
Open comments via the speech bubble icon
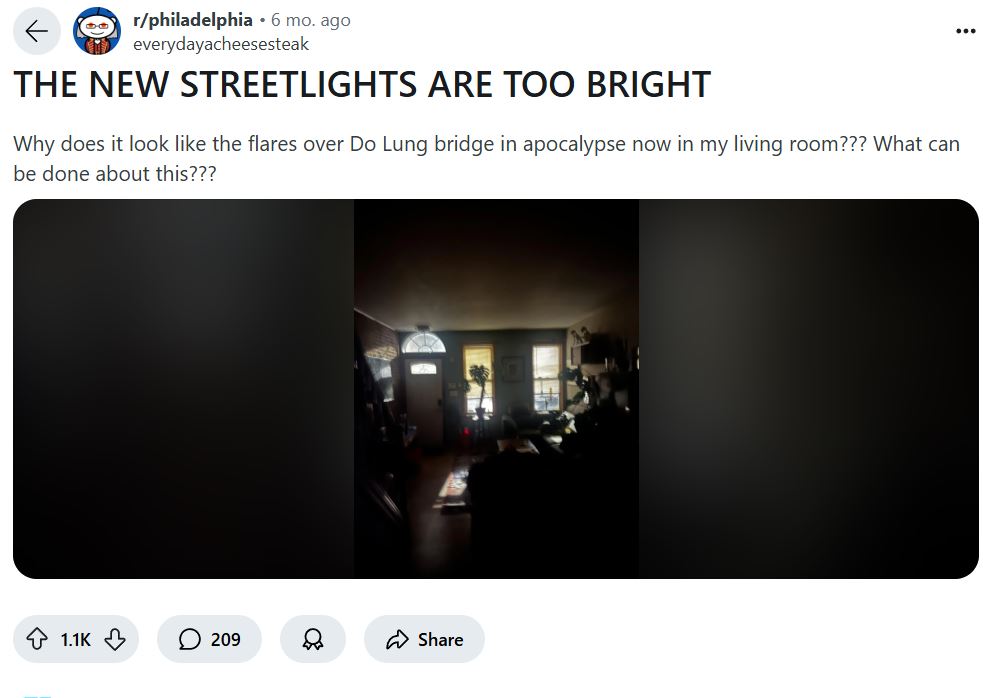pyautogui.click(x=188, y=639)
